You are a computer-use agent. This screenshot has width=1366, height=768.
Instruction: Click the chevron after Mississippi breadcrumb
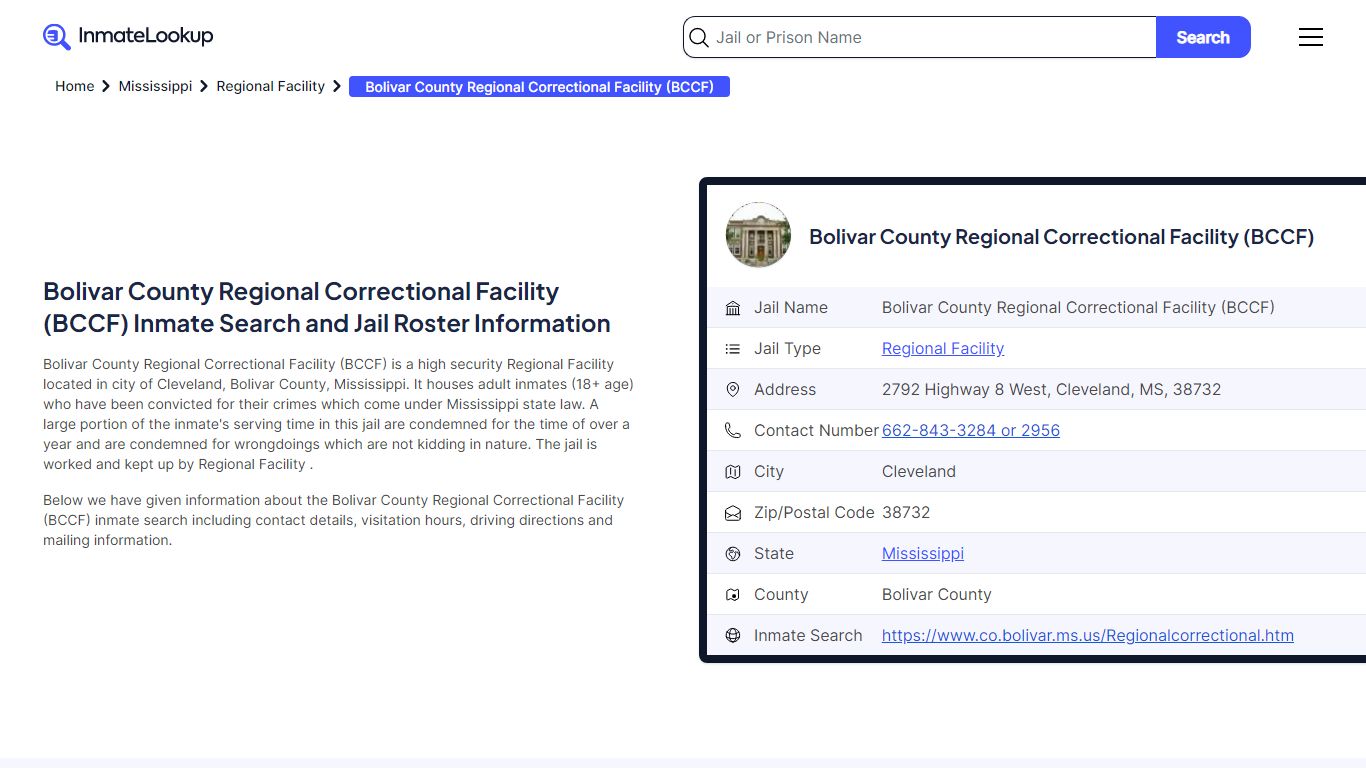204,87
